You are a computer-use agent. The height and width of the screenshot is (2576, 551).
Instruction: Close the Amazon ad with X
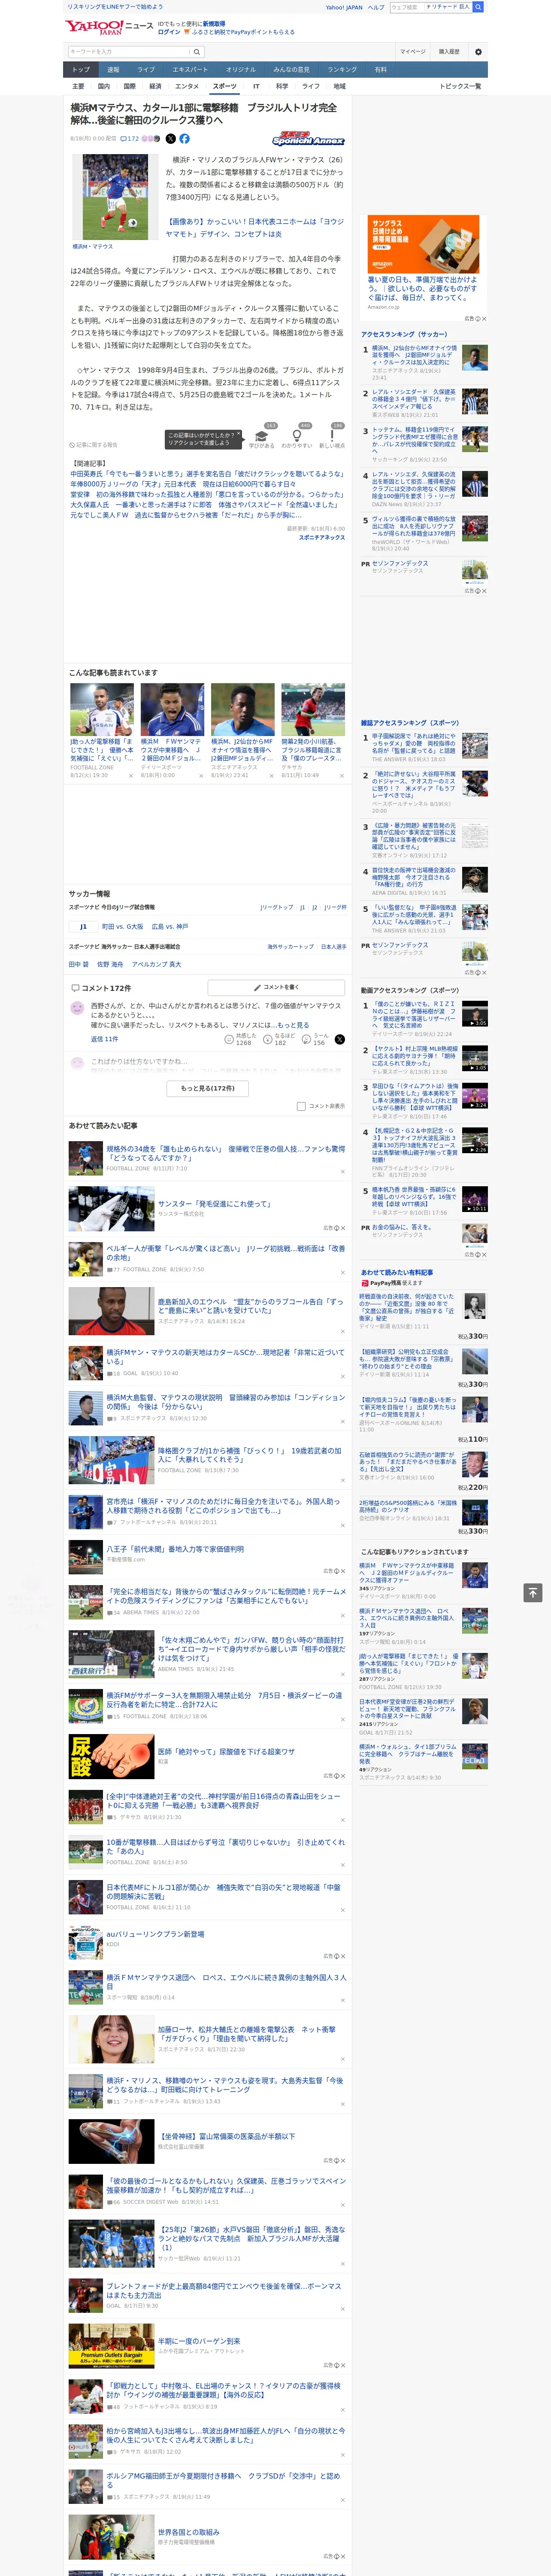484,319
